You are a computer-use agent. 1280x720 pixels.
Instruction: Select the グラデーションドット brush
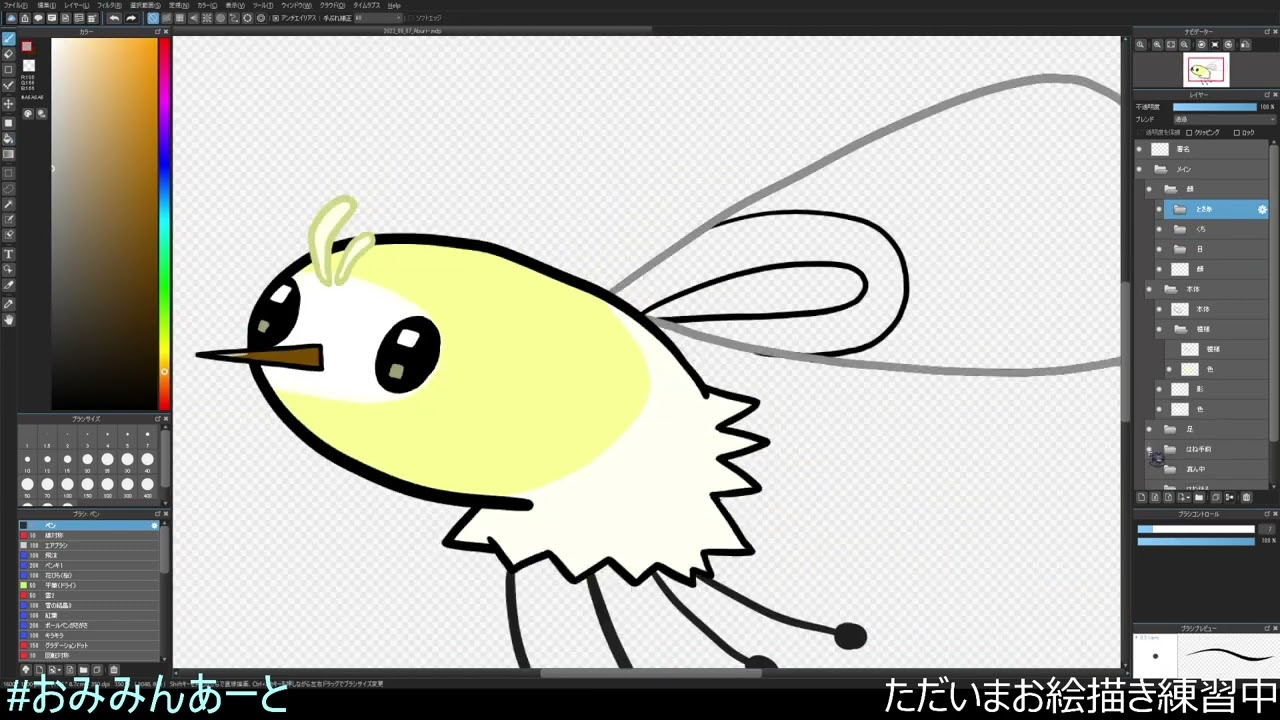tap(89, 645)
